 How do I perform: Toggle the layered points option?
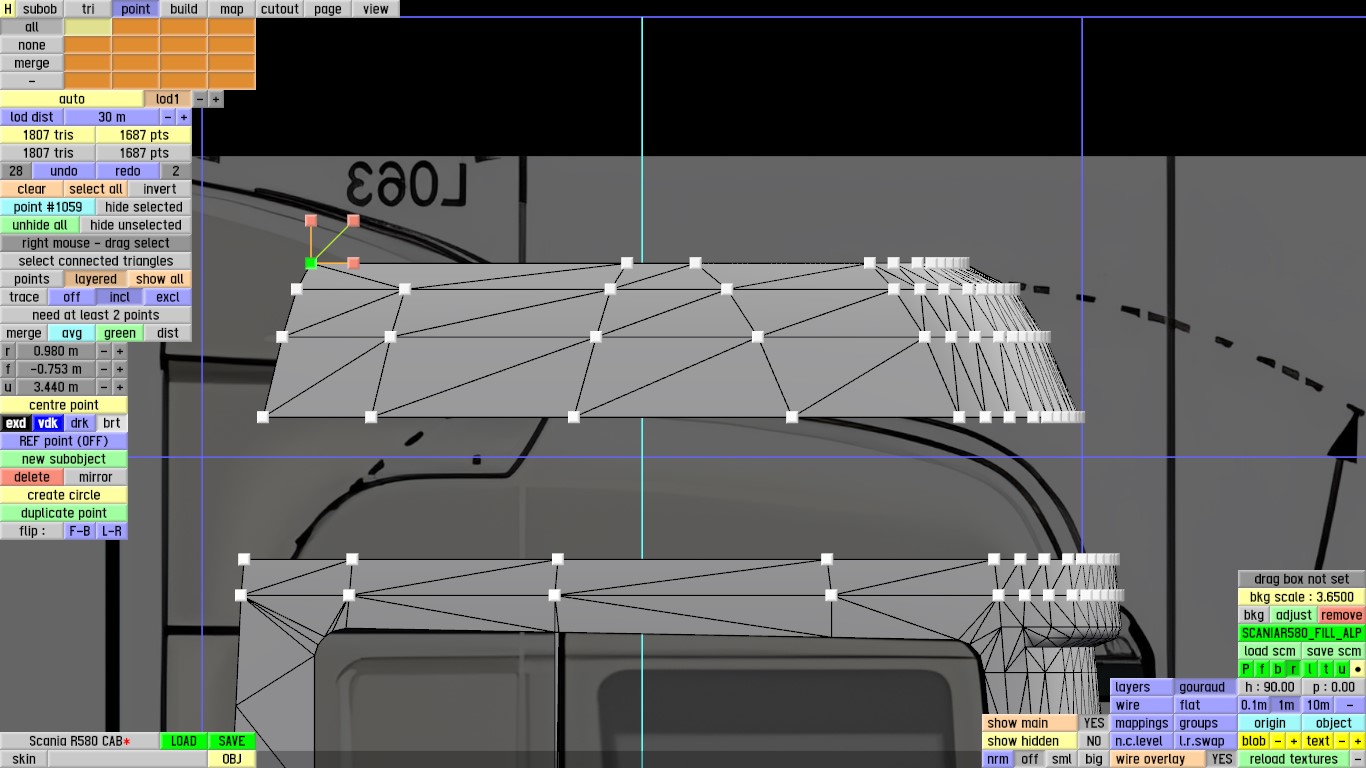(96, 279)
